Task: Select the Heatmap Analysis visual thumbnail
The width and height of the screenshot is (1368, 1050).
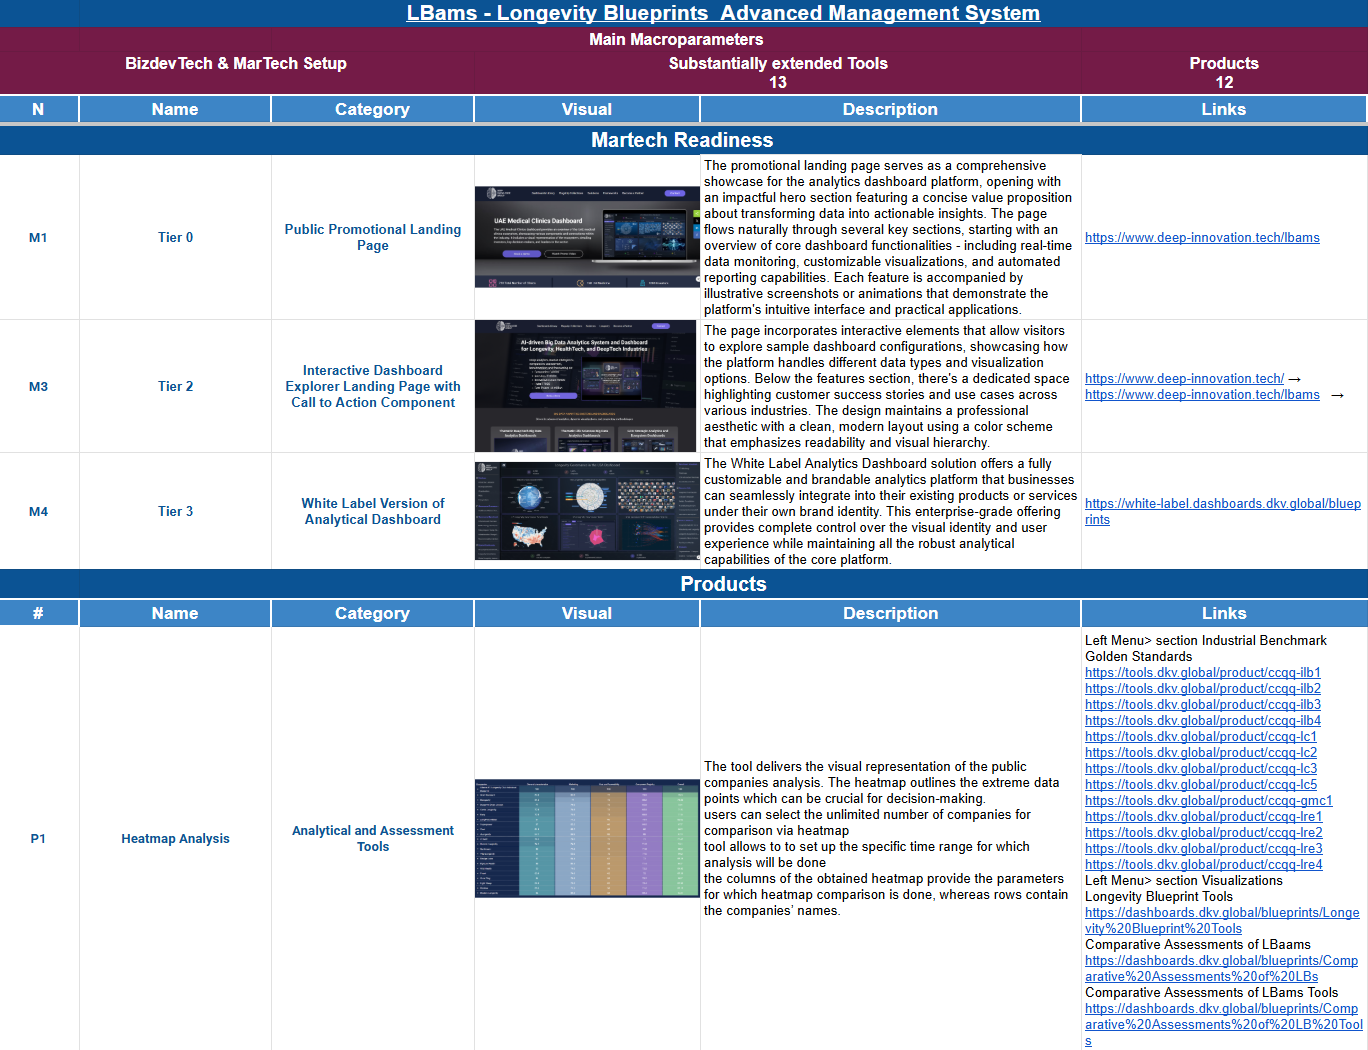Action: click(586, 838)
